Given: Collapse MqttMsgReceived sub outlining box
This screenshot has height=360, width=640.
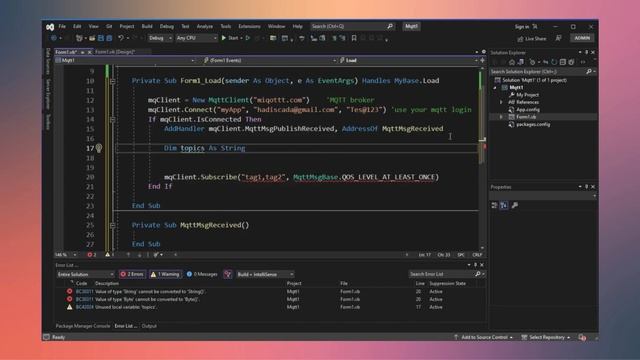Looking at the screenshot, I should 113,225.
